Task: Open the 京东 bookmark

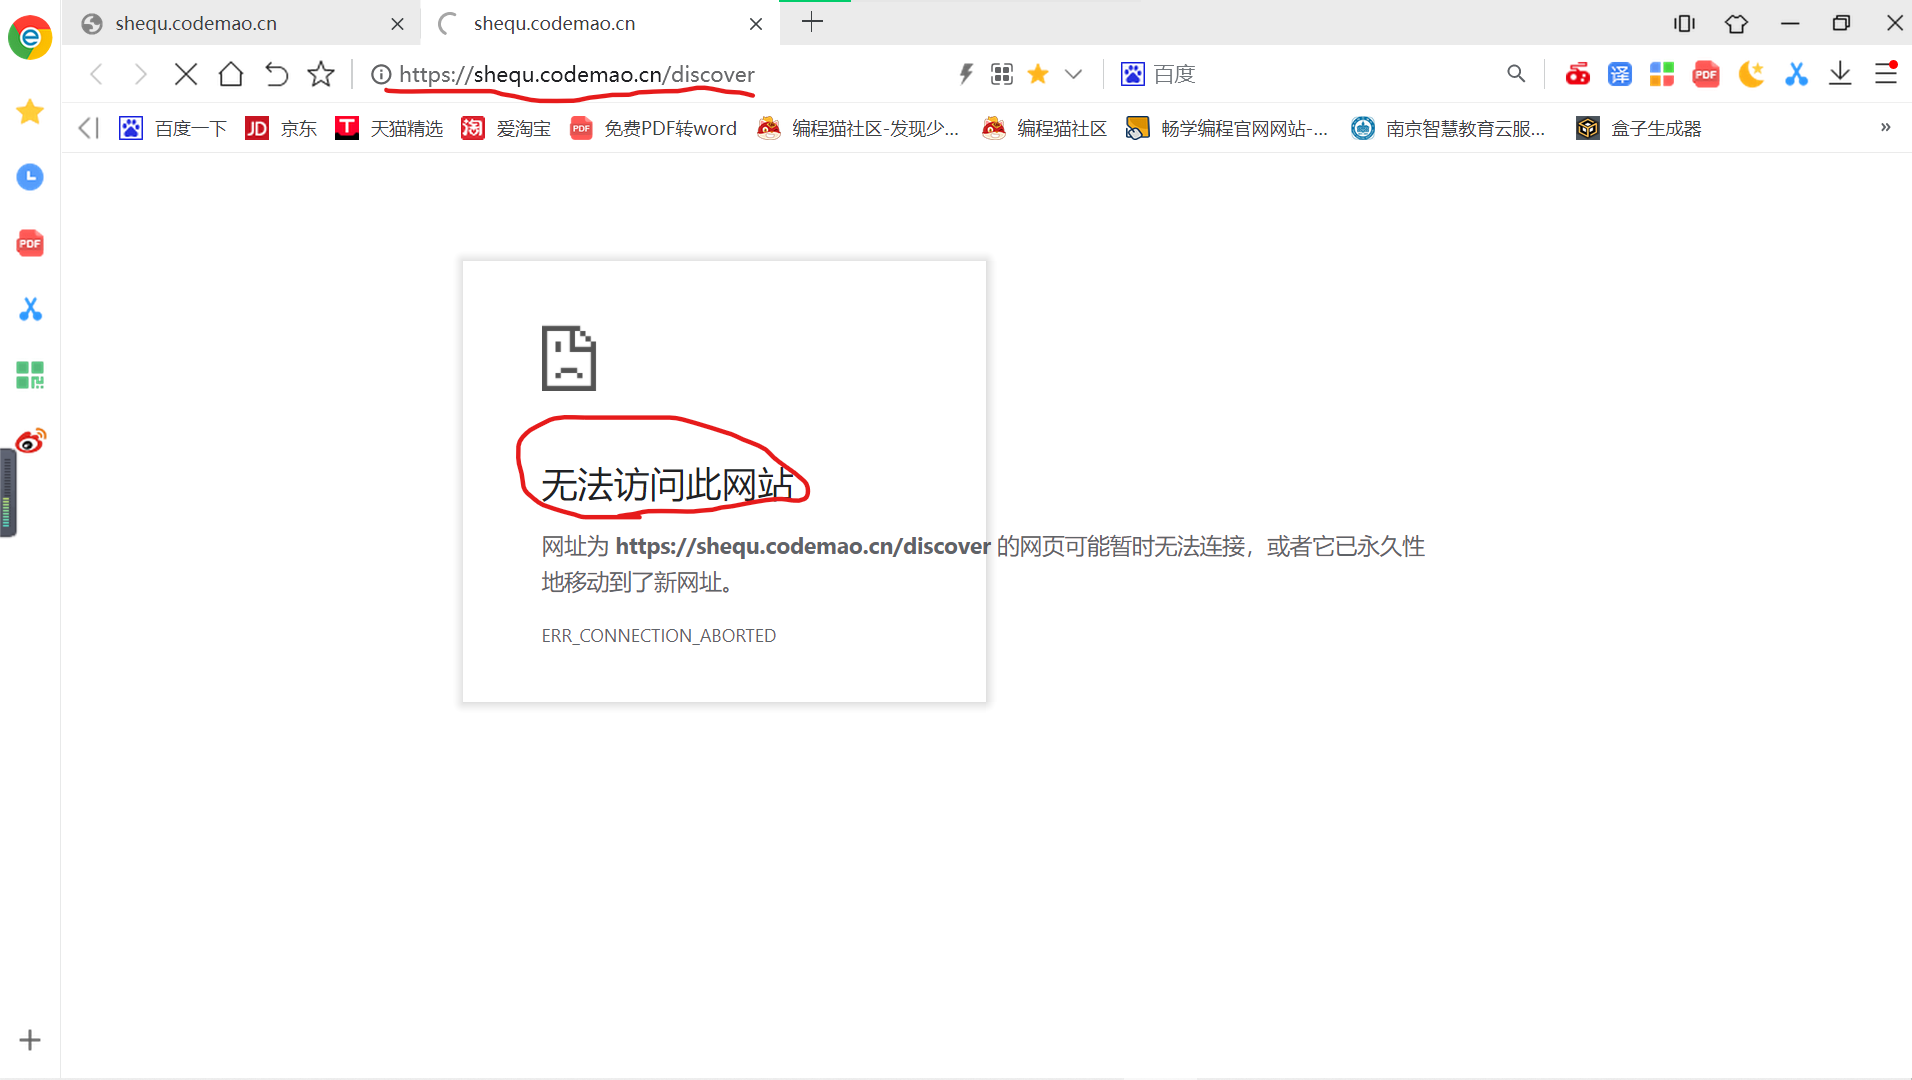Action: click(x=281, y=128)
